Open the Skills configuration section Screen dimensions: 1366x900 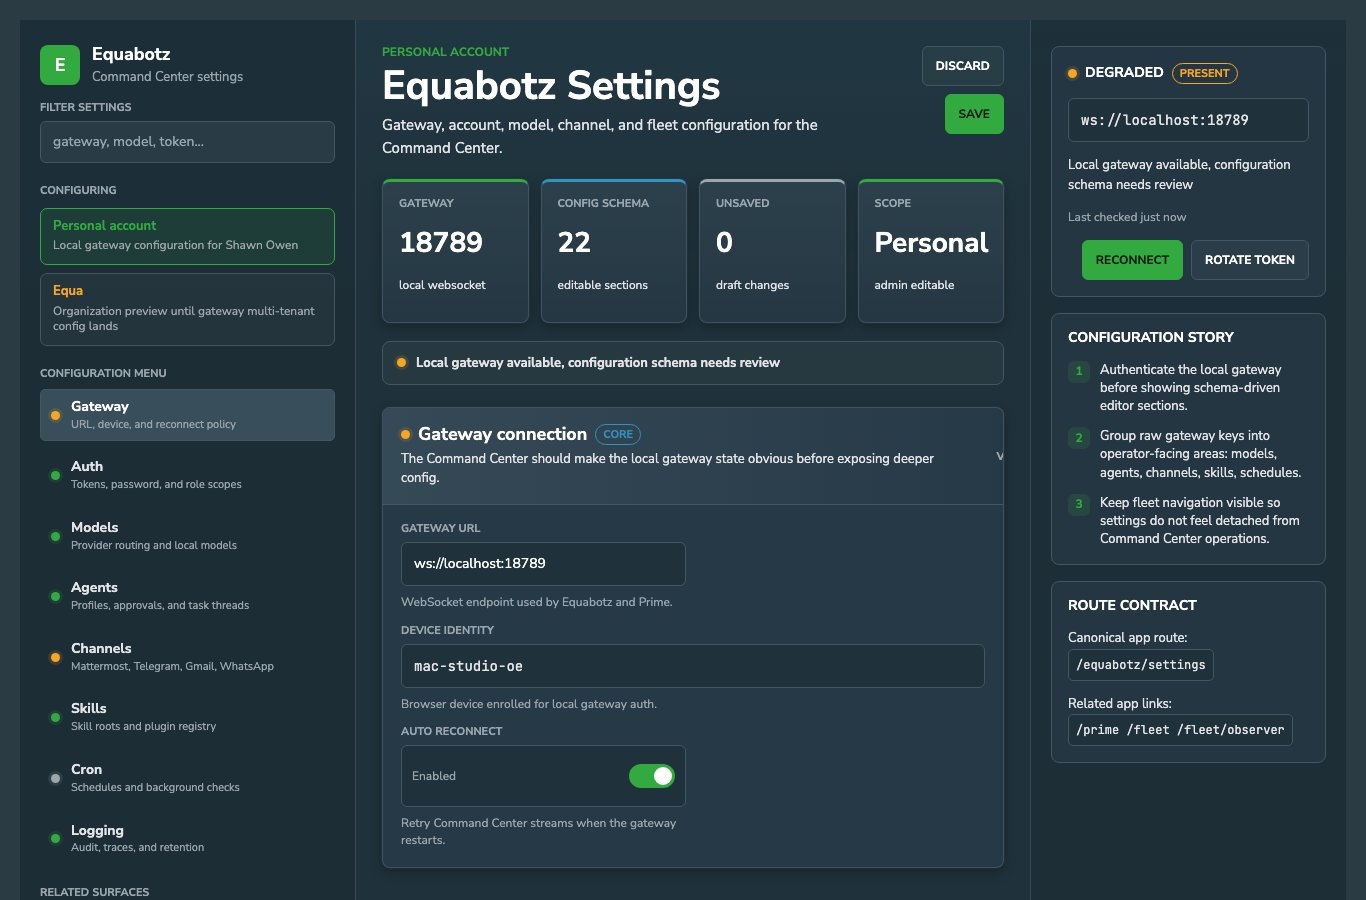pyautogui.click(x=187, y=717)
